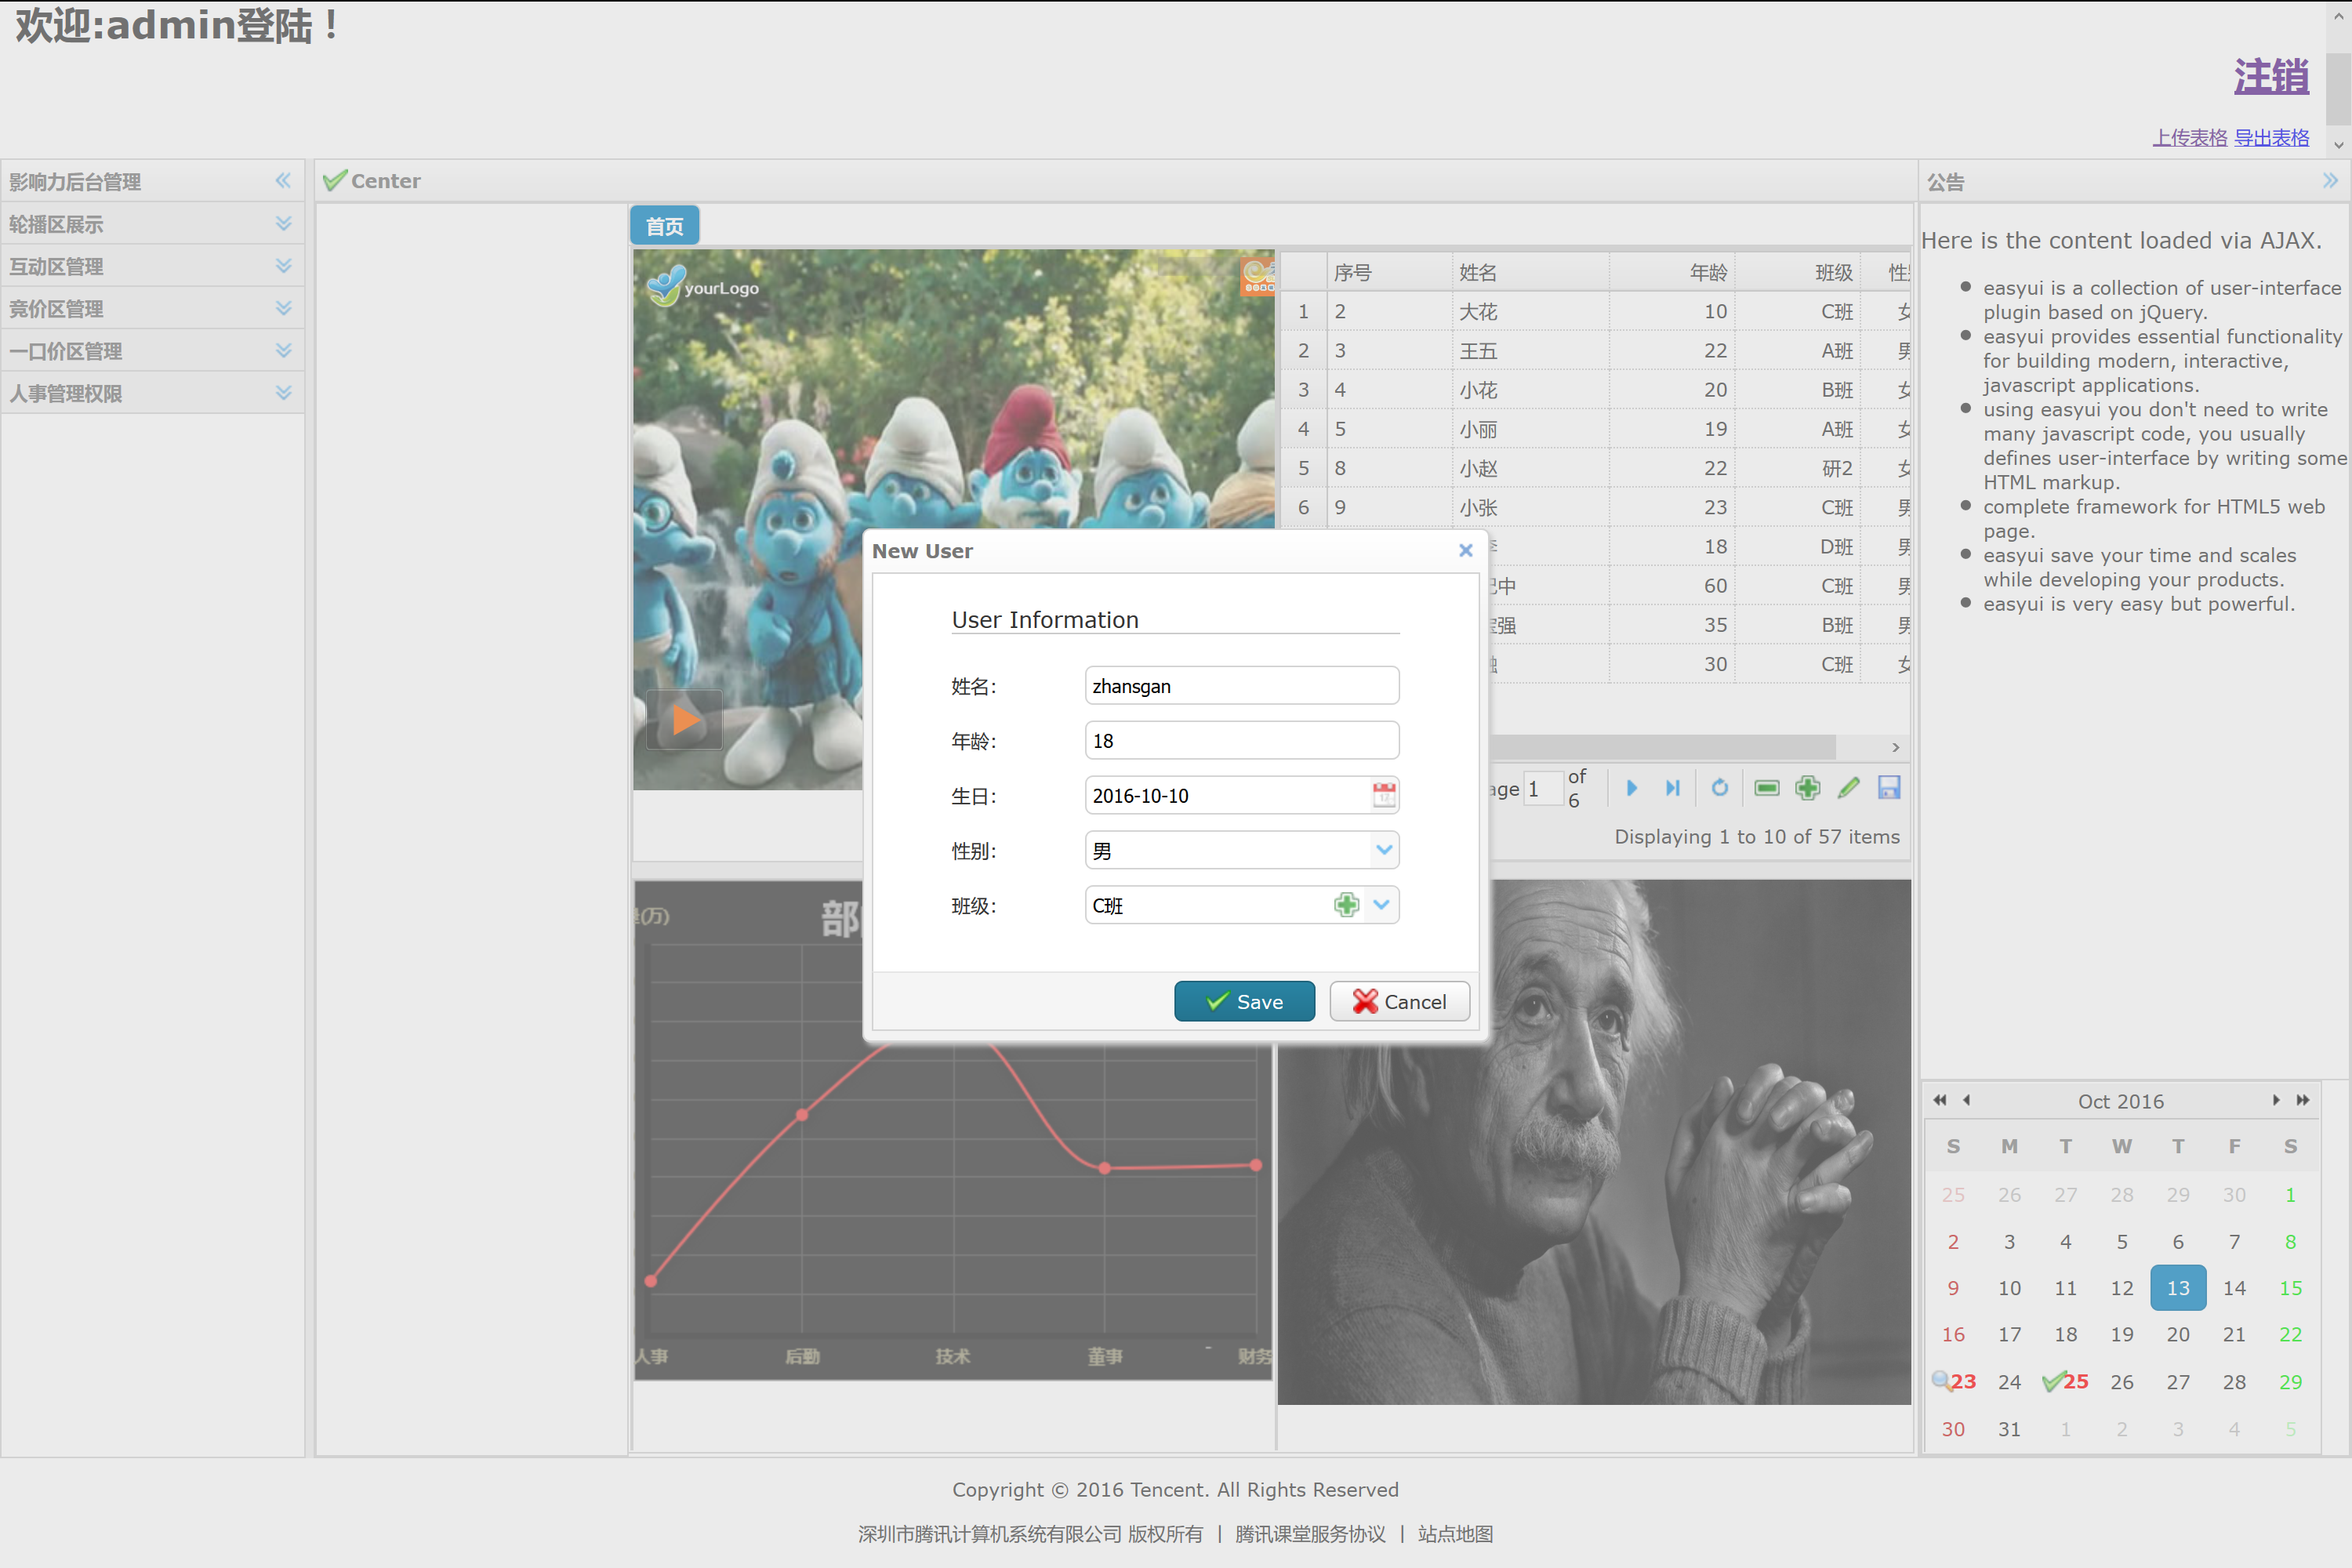Image resolution: width=2352 pixels, height=1568 pixels.
Task: Open the 性别 dropdown arrow
Action: tap(1383, 850)
